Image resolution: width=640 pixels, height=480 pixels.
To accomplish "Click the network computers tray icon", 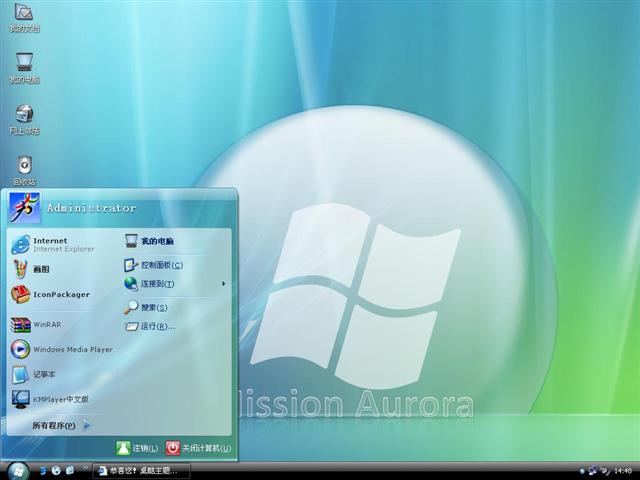I will point(593,471).
